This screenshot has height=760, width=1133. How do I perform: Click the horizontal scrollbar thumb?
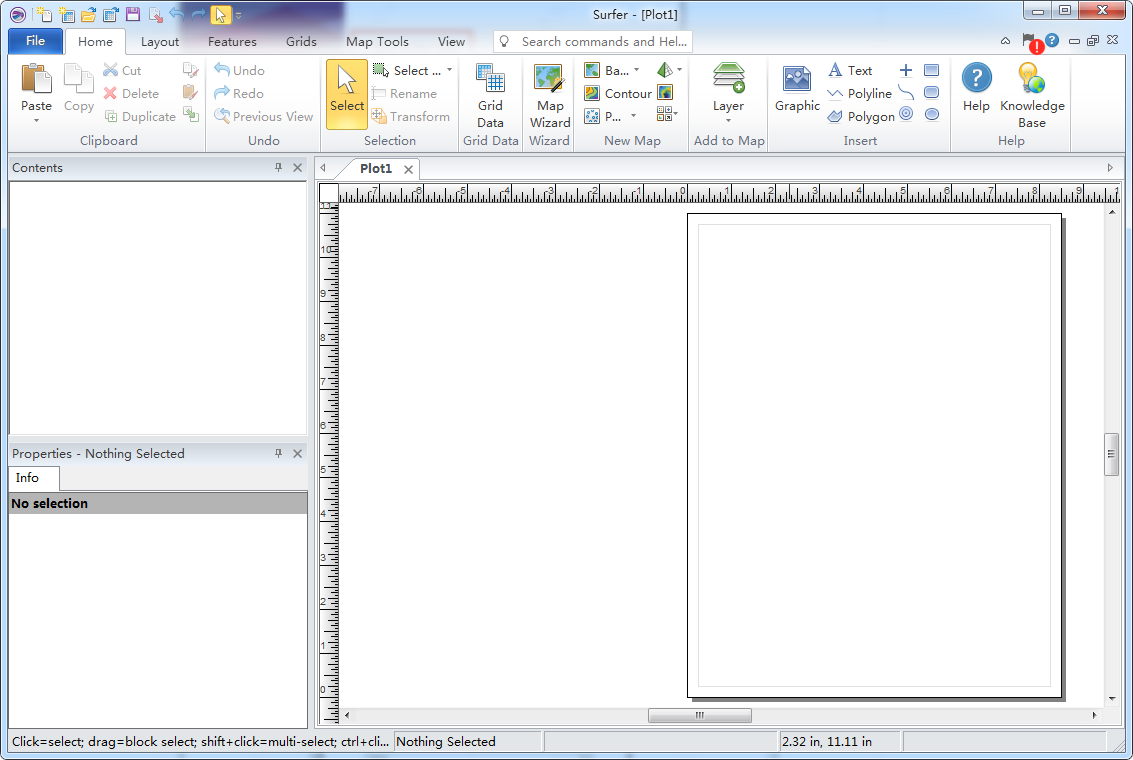(x=699, y=715)
